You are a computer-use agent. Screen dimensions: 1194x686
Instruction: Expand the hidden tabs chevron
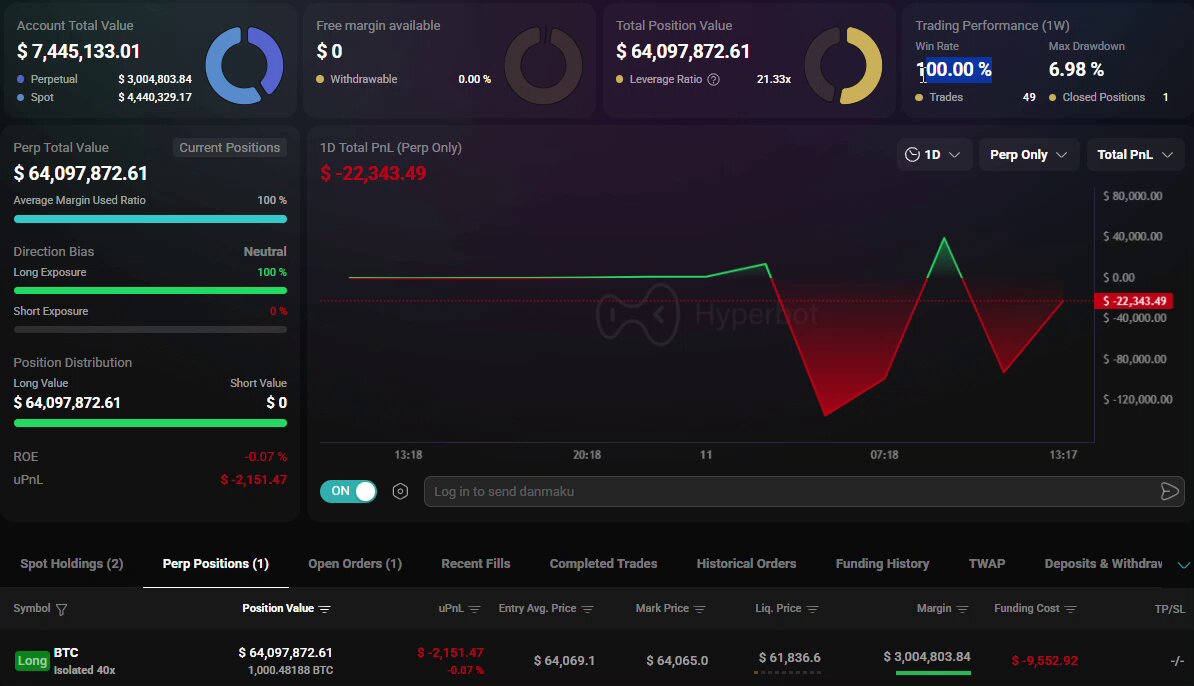point(1183,565)
